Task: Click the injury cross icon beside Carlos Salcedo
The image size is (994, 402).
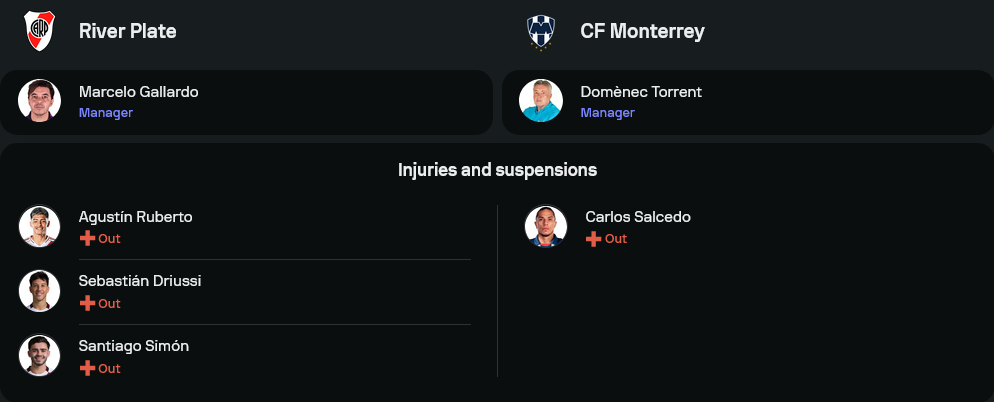Action: [x=593, y=239]
